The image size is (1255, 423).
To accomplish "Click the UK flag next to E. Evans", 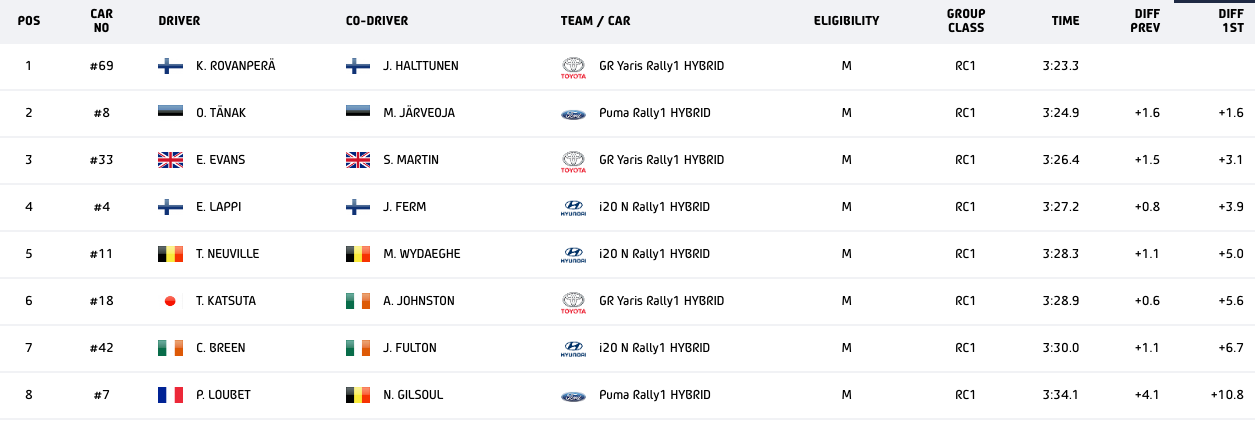I will (x=170, y=160).
